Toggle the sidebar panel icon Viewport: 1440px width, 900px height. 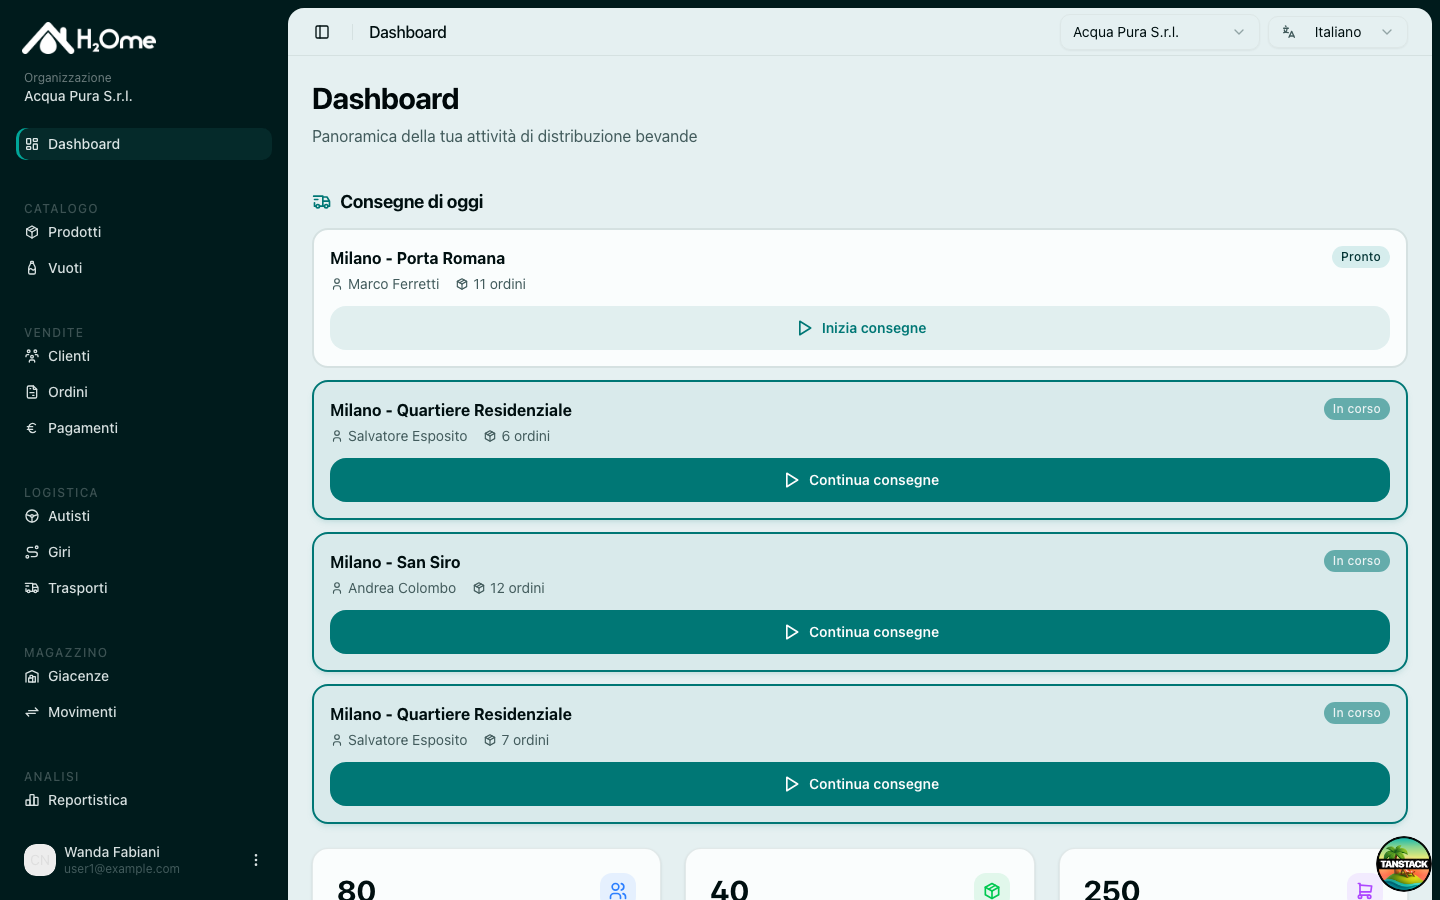coord(322,32)
